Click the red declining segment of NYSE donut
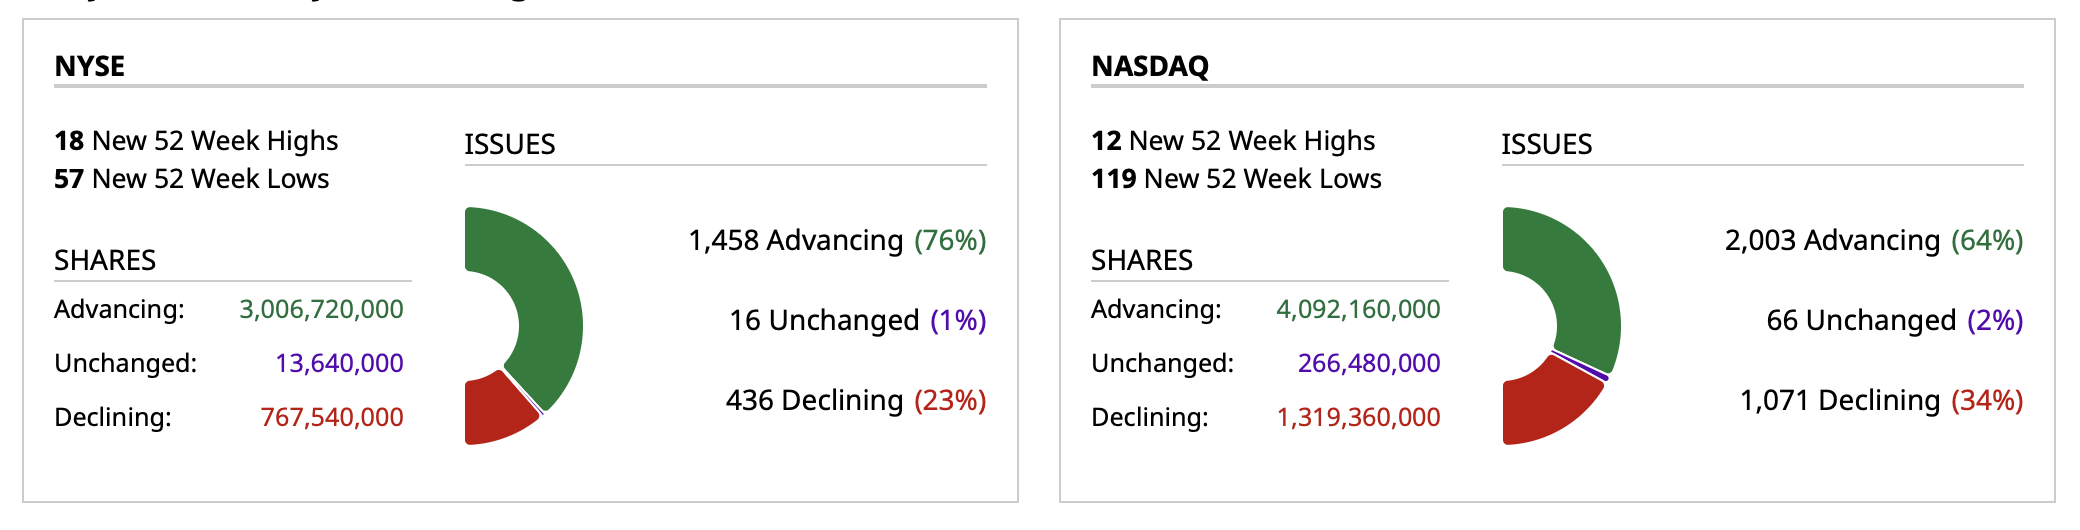 pos(495,410)
